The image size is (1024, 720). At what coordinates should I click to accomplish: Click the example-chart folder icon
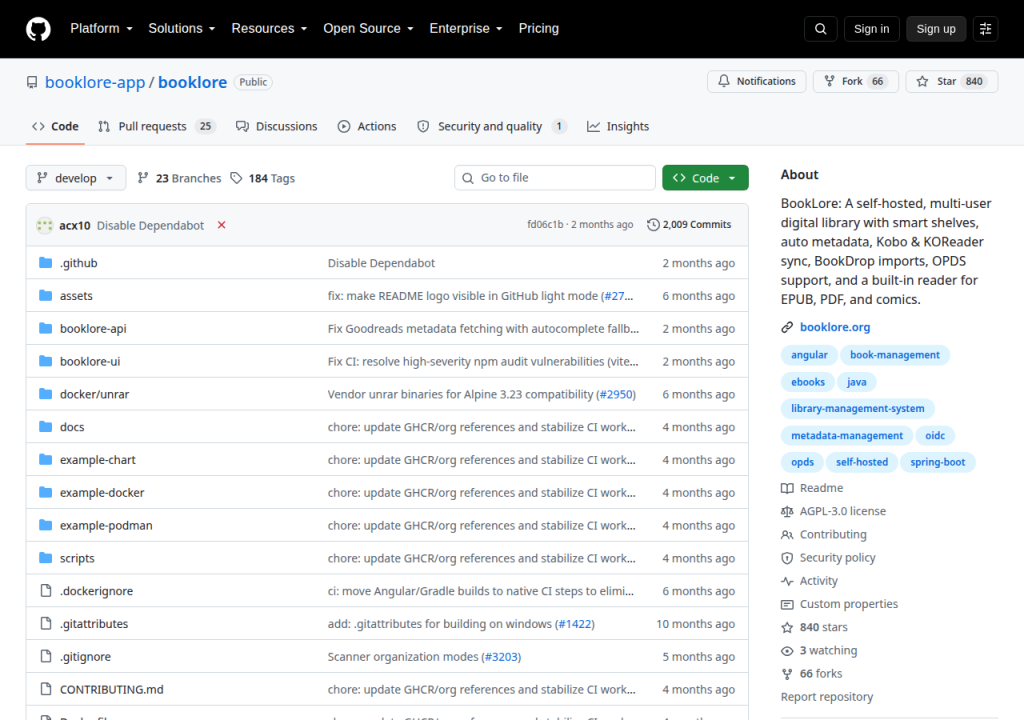(x=46, y=459)
